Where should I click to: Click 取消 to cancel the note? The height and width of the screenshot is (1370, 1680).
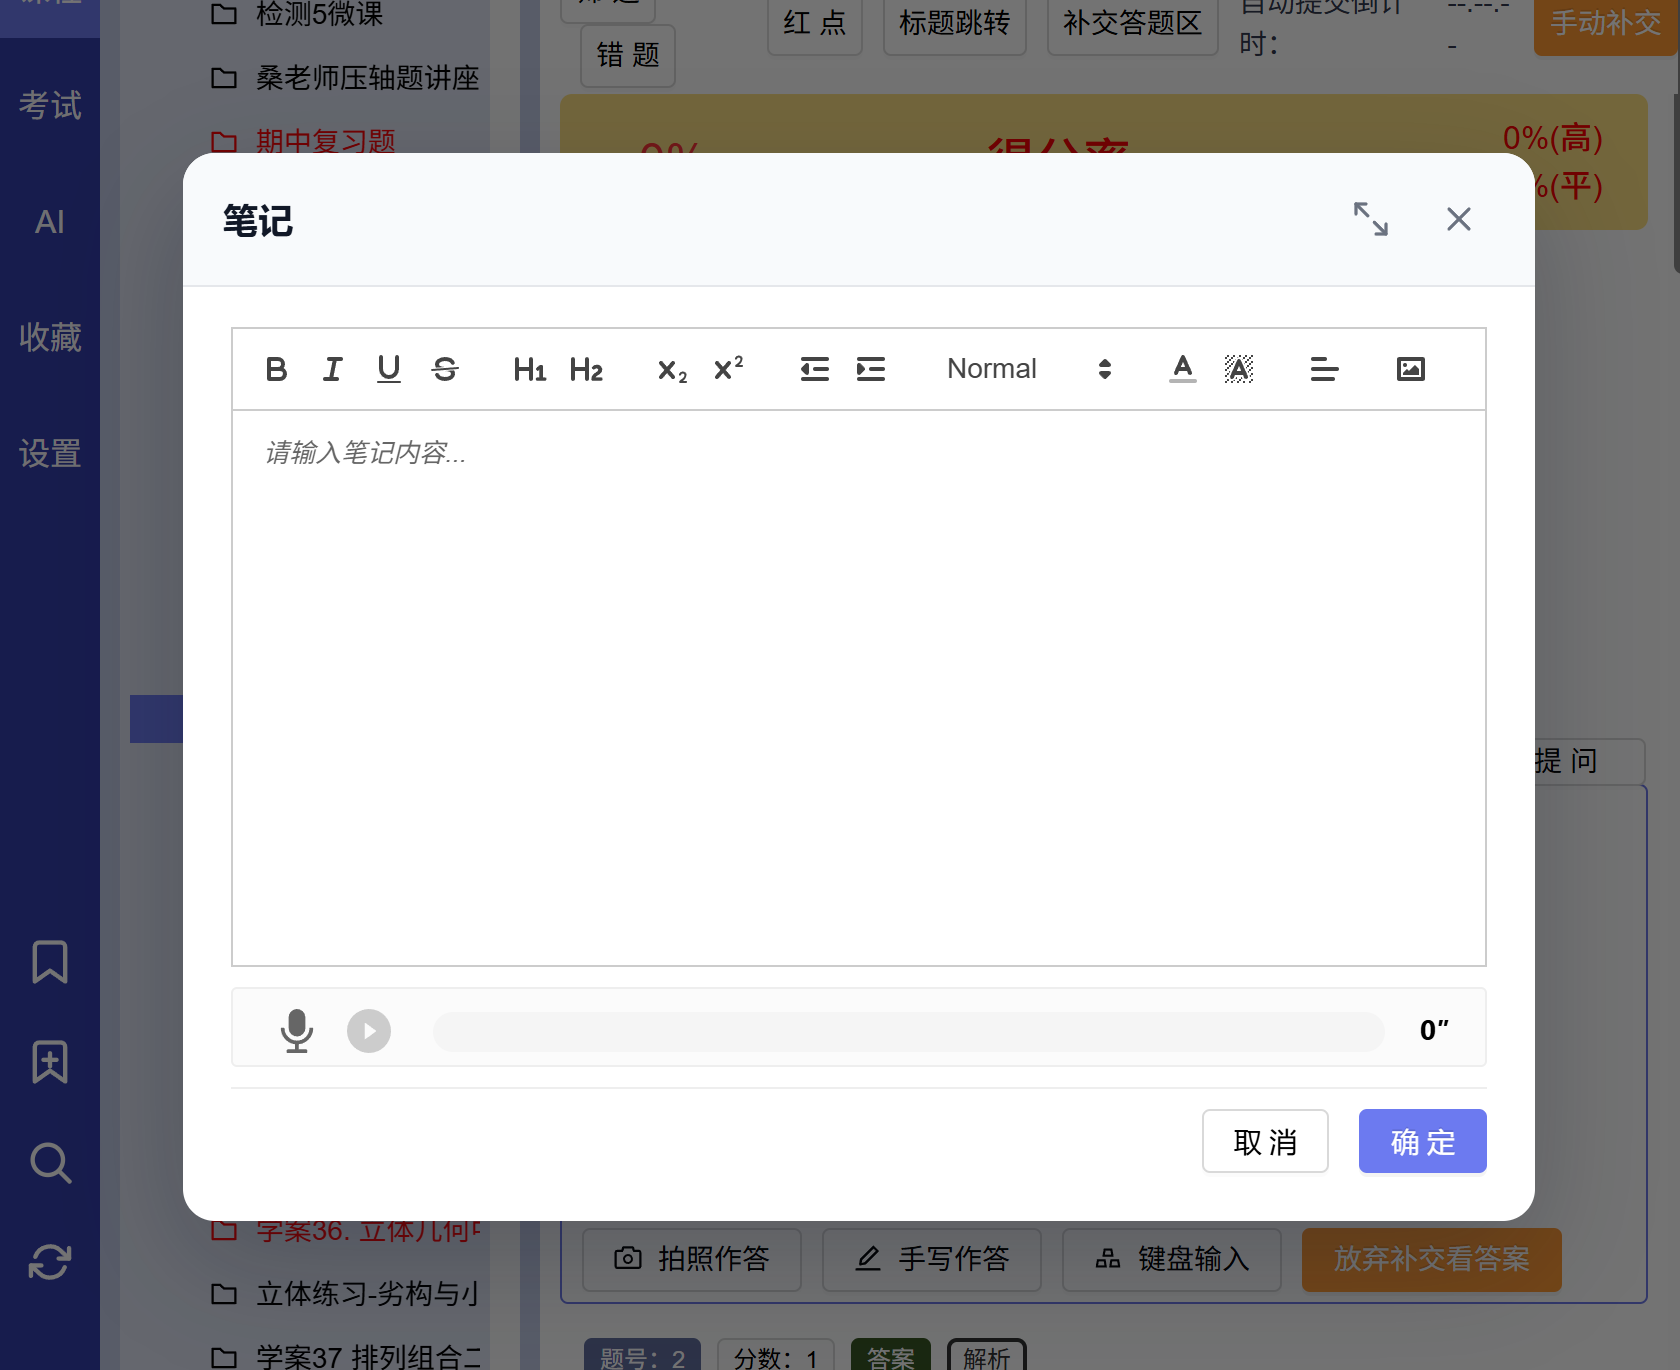(x=1265, y=1141)
